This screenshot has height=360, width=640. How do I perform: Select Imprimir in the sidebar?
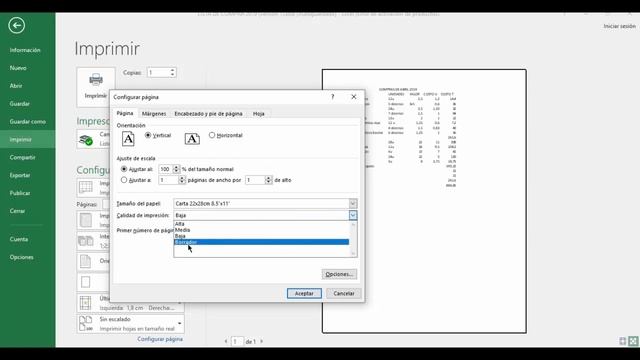coord(27,140)
